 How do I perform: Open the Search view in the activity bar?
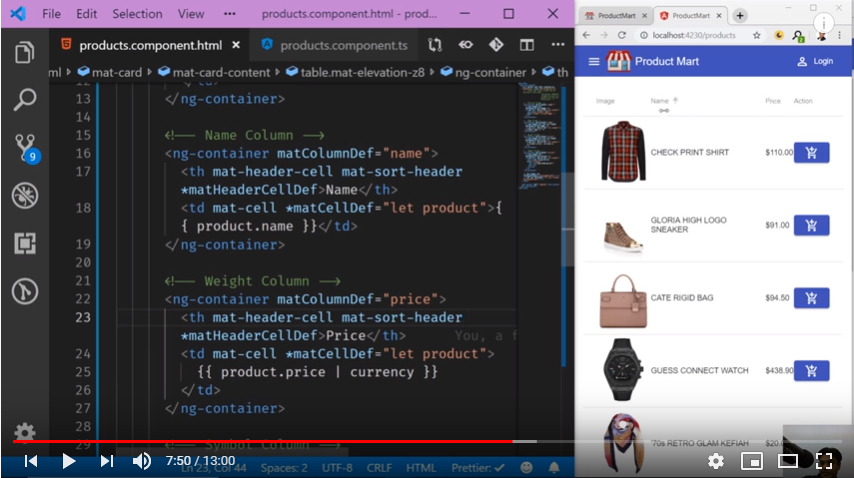(25, 100)
